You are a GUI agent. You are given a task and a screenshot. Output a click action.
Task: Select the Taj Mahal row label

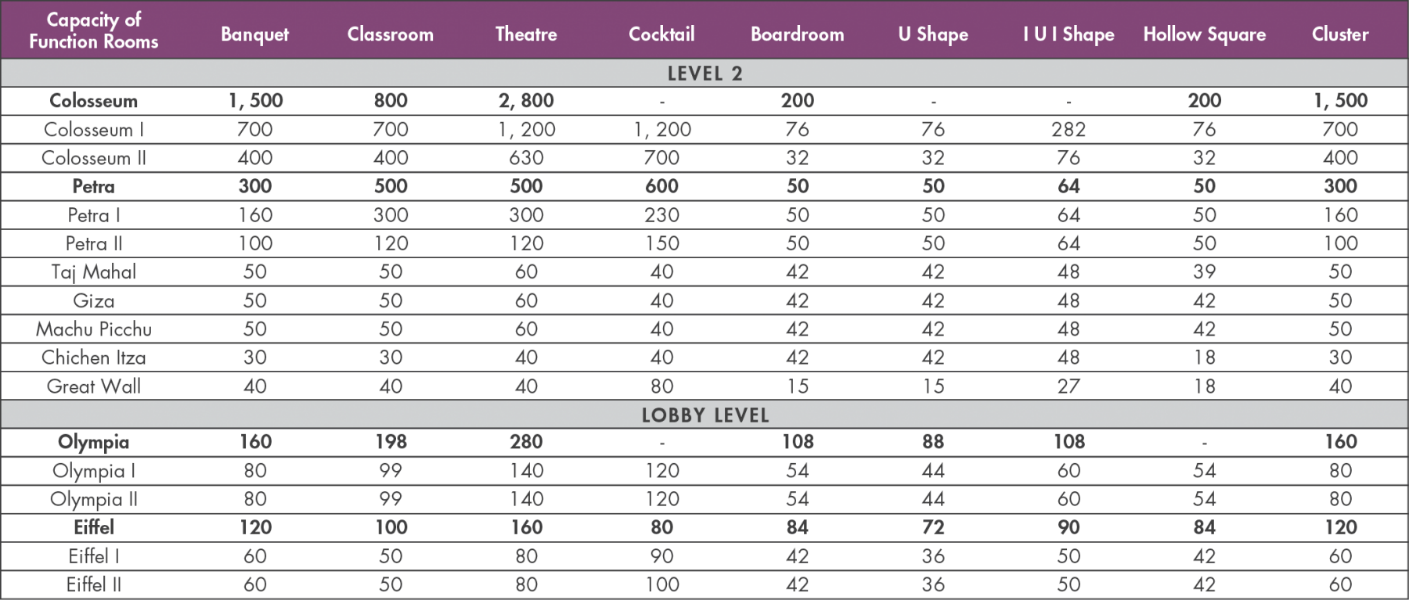pos(94,272)
